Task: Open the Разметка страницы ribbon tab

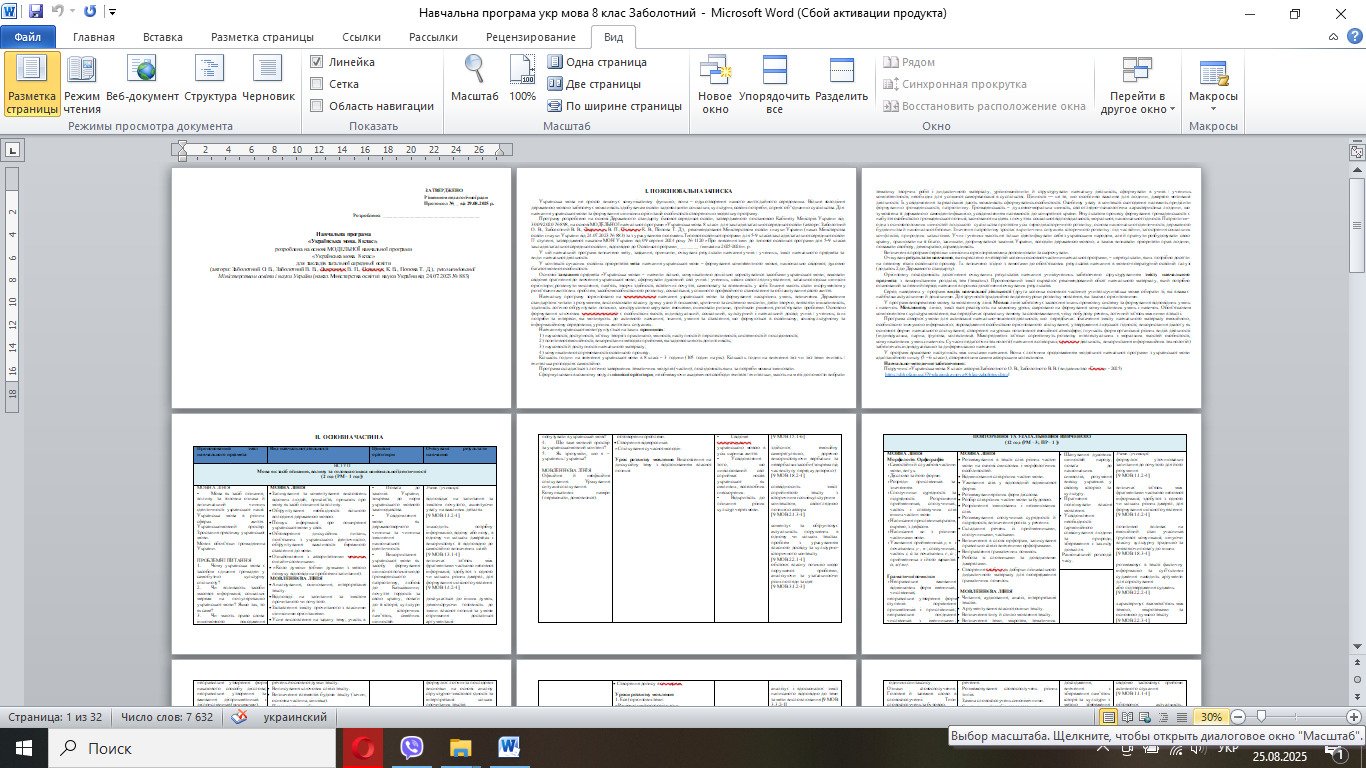Action: [x=263, y=37]
